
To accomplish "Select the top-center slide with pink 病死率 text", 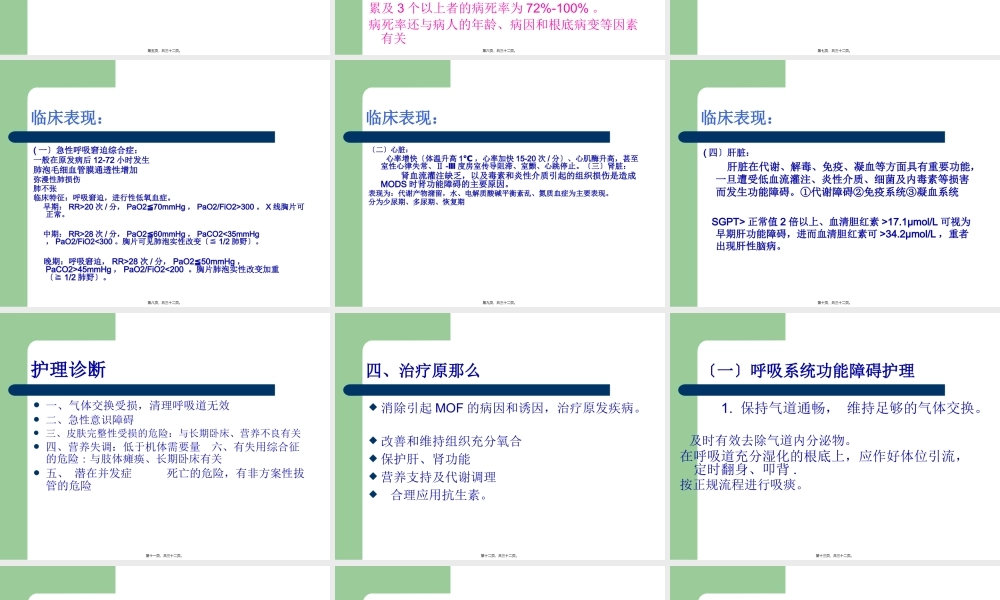I will coord(500,25).
